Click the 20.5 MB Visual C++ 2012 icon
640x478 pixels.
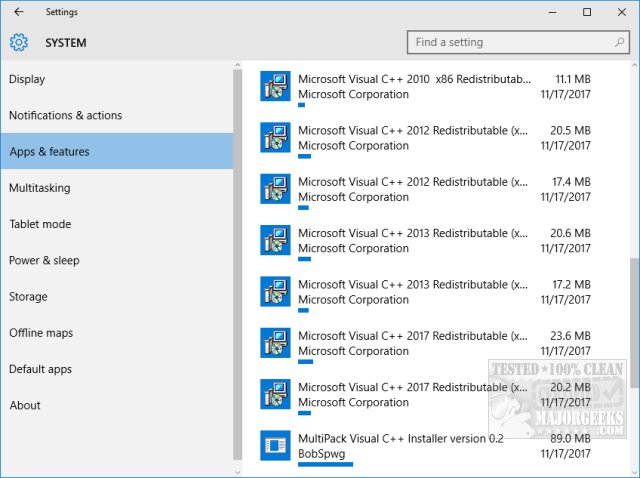point(275,137)
